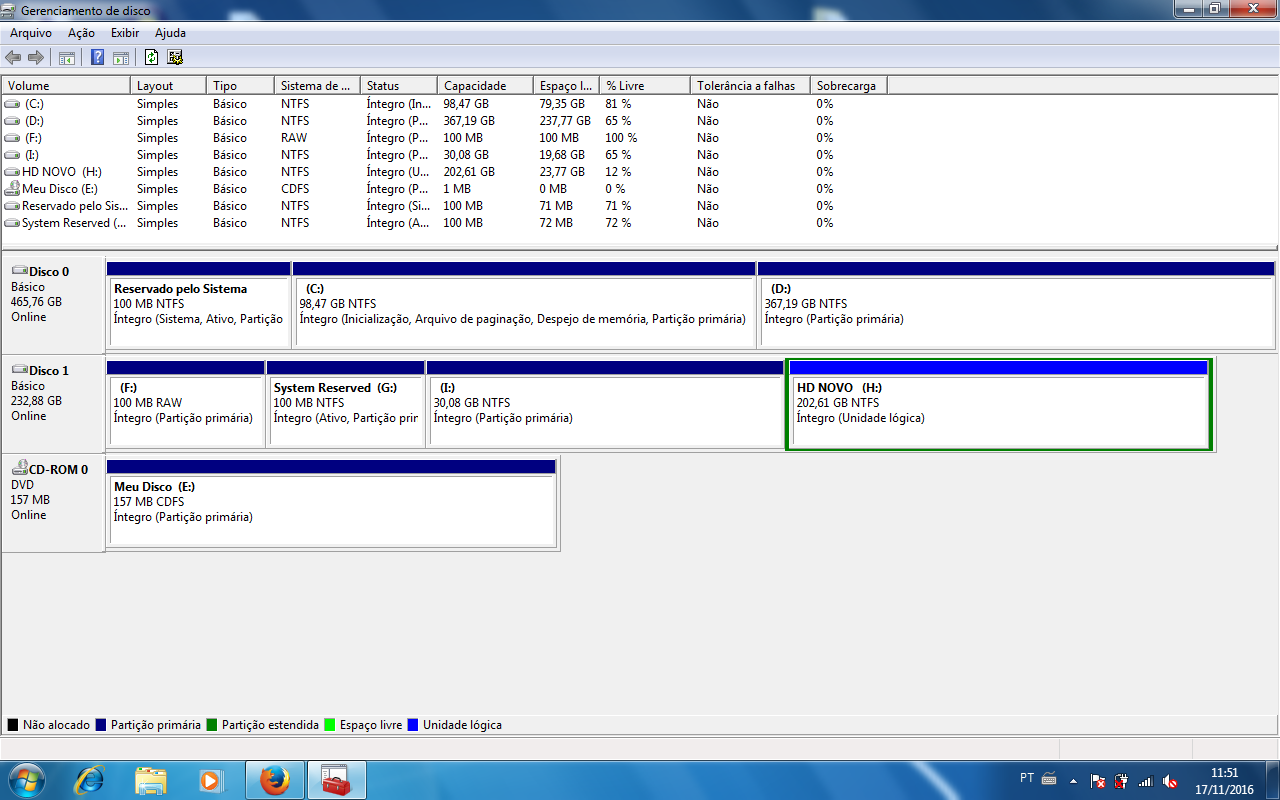
Task: Open the Arquivo menu
Action: pos(30,33)
